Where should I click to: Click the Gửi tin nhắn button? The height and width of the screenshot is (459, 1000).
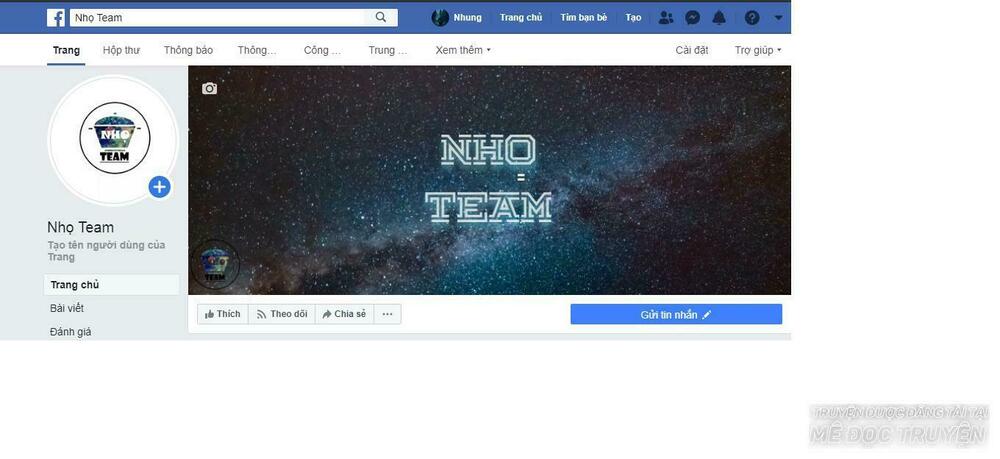coord(676,314)
